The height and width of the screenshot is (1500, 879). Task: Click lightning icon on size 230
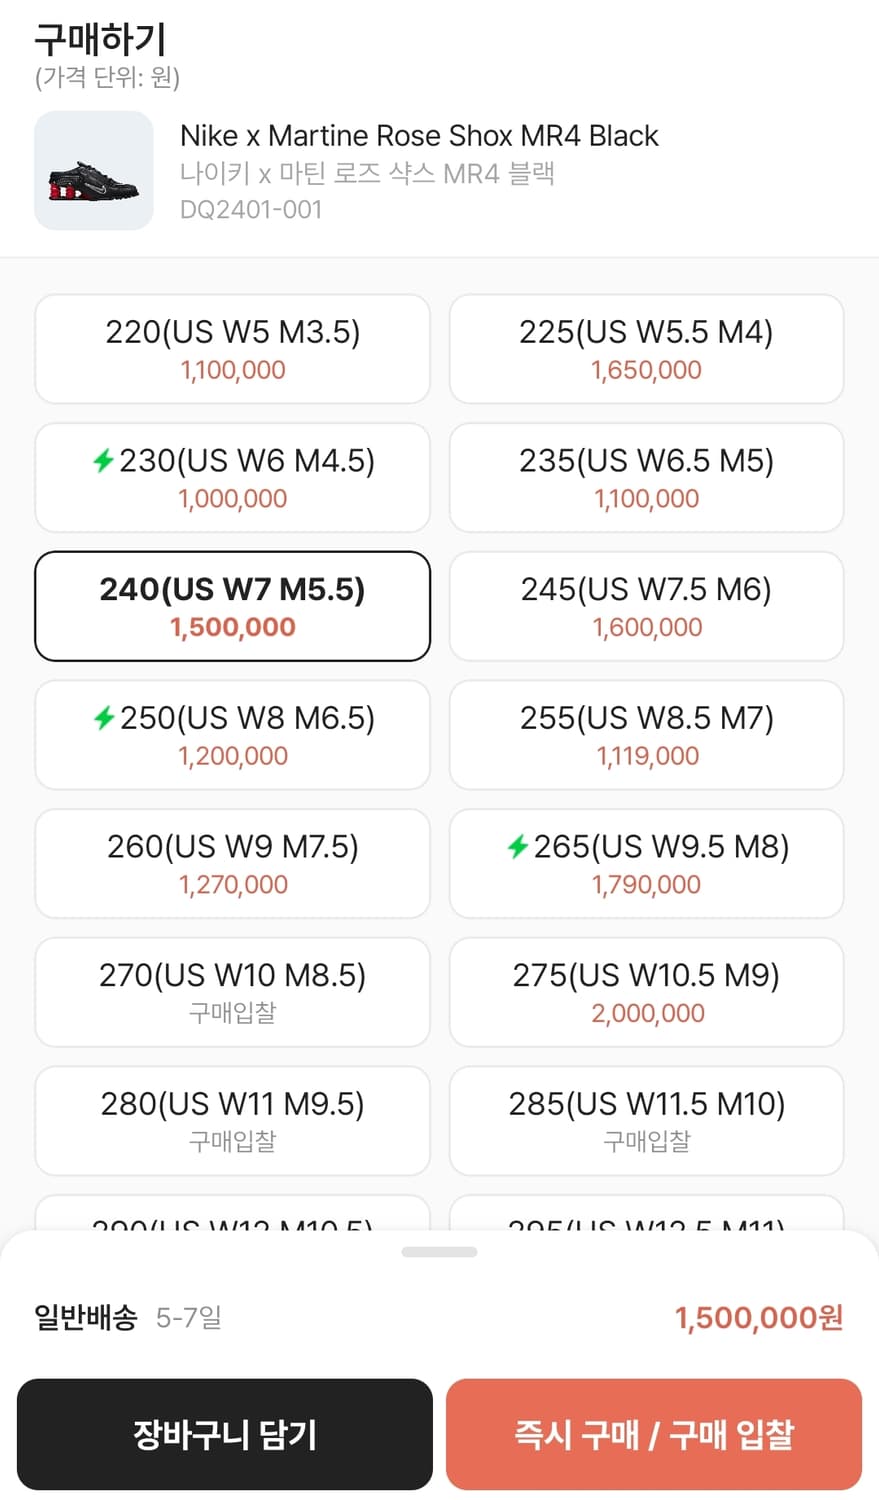103,461
